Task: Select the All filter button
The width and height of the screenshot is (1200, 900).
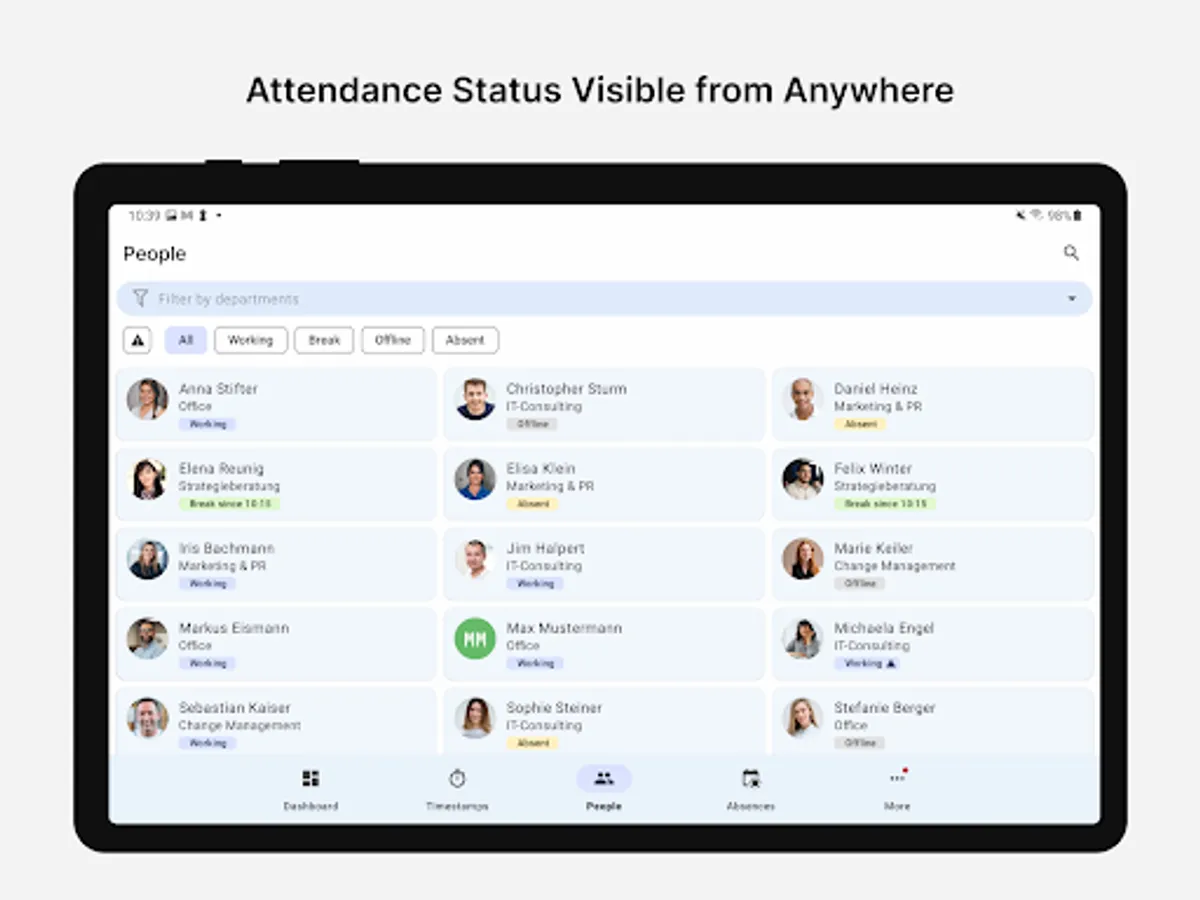Action: (184, 340)
